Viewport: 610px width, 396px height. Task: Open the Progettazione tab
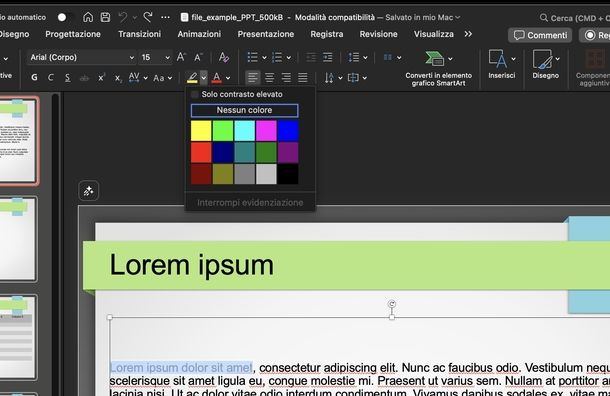(73, 34)
